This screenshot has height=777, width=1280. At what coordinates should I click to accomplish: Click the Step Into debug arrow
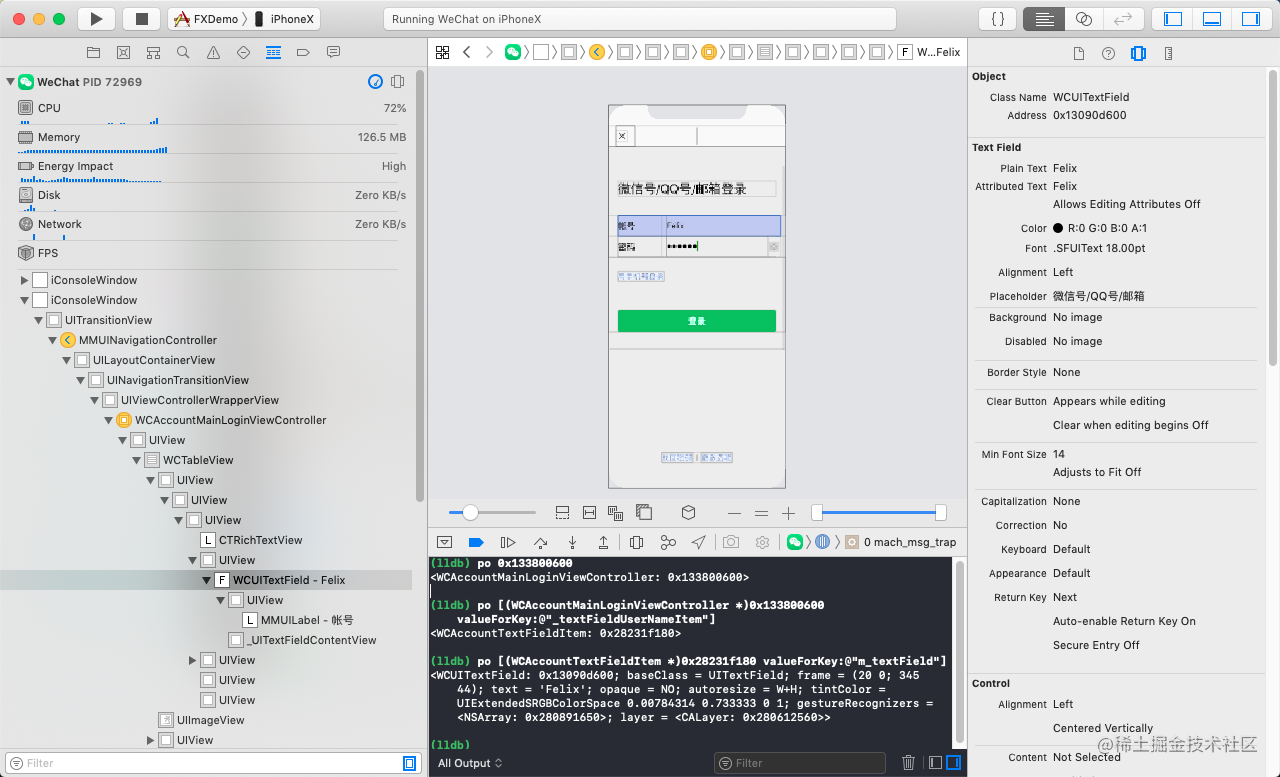pos(572,542)
